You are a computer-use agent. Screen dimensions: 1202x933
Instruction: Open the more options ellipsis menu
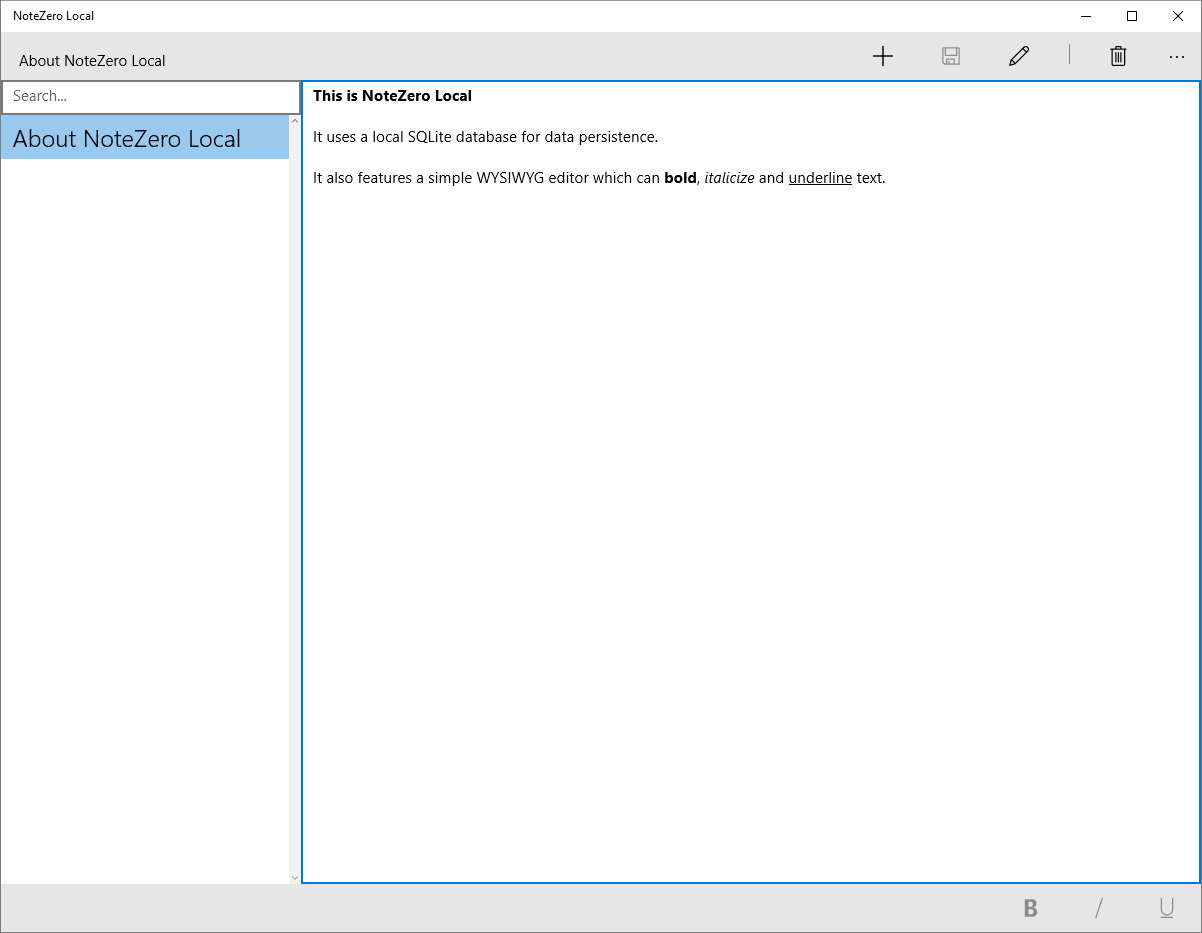[x=1177, y=57]
